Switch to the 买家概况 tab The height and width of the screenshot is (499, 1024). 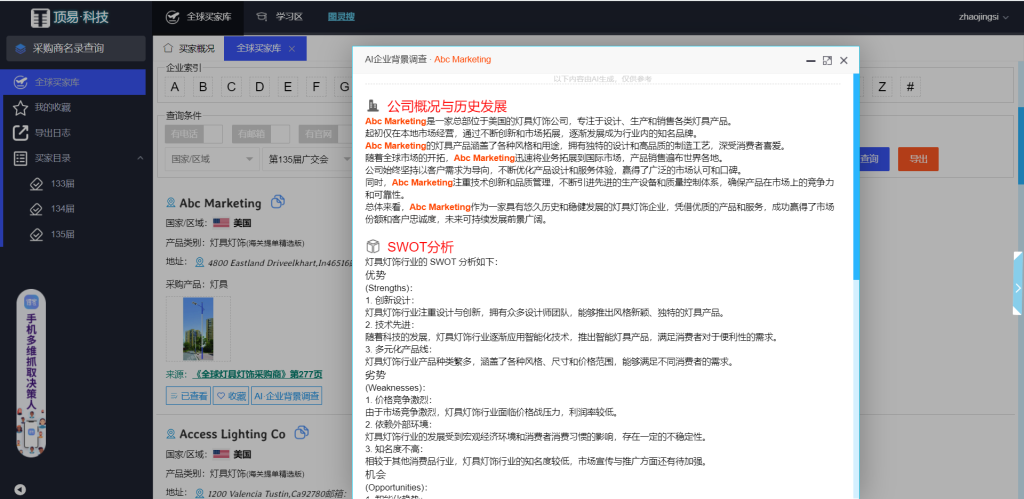(x=188, y=48)
